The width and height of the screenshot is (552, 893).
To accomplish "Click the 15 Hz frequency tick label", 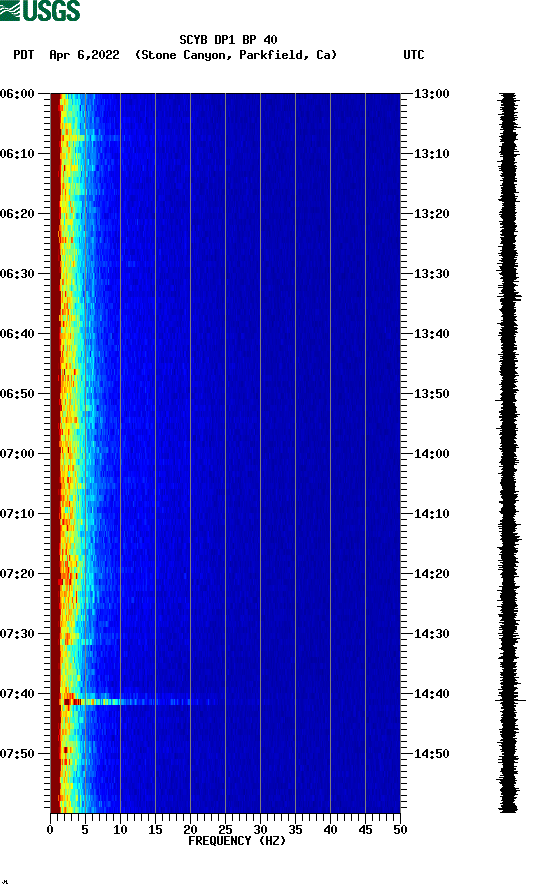I will (x=155, y=830).
